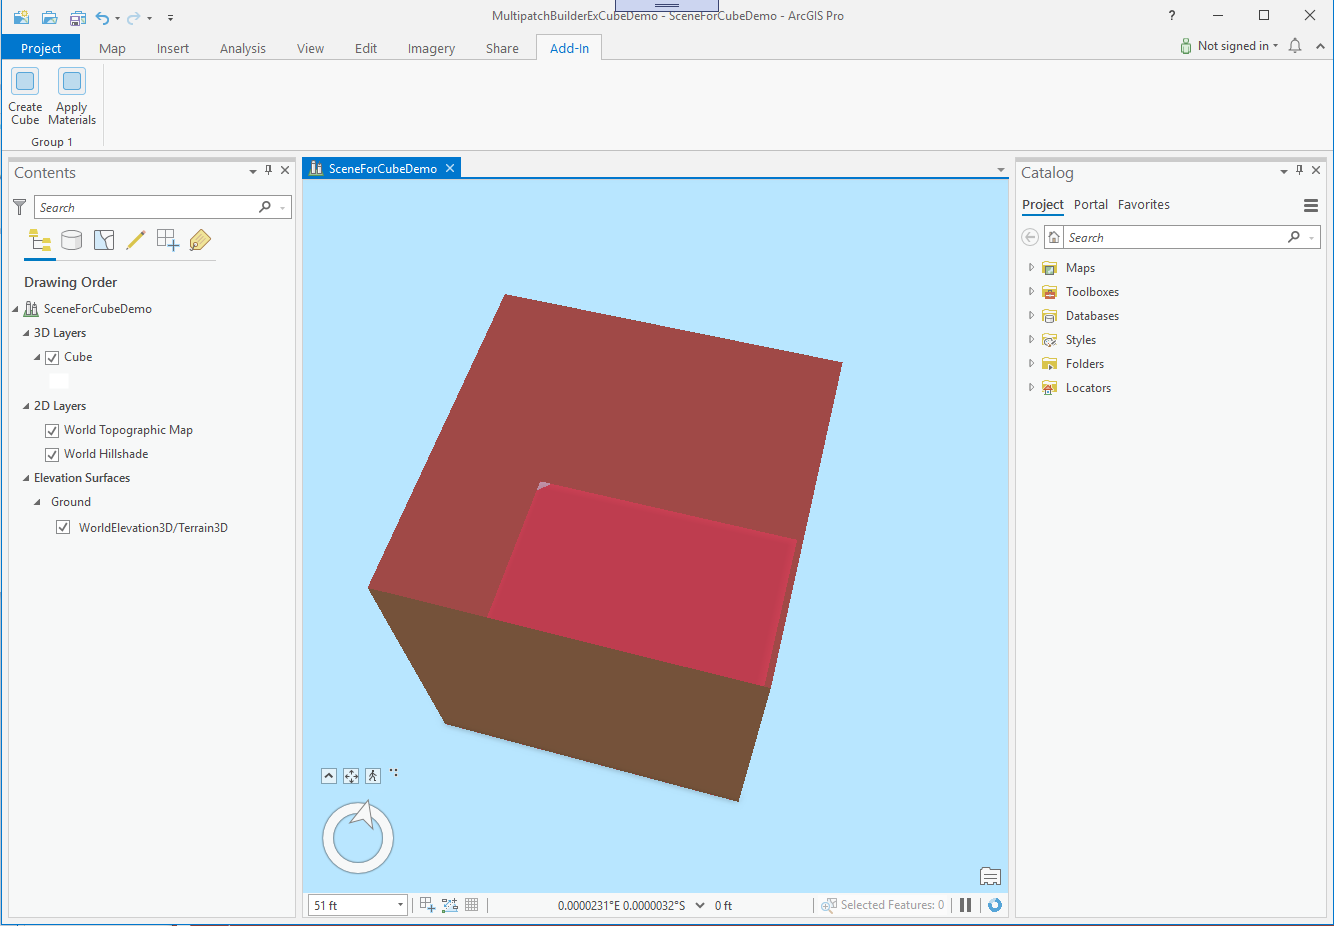Open the List By Data Source view

coord(71,240)
